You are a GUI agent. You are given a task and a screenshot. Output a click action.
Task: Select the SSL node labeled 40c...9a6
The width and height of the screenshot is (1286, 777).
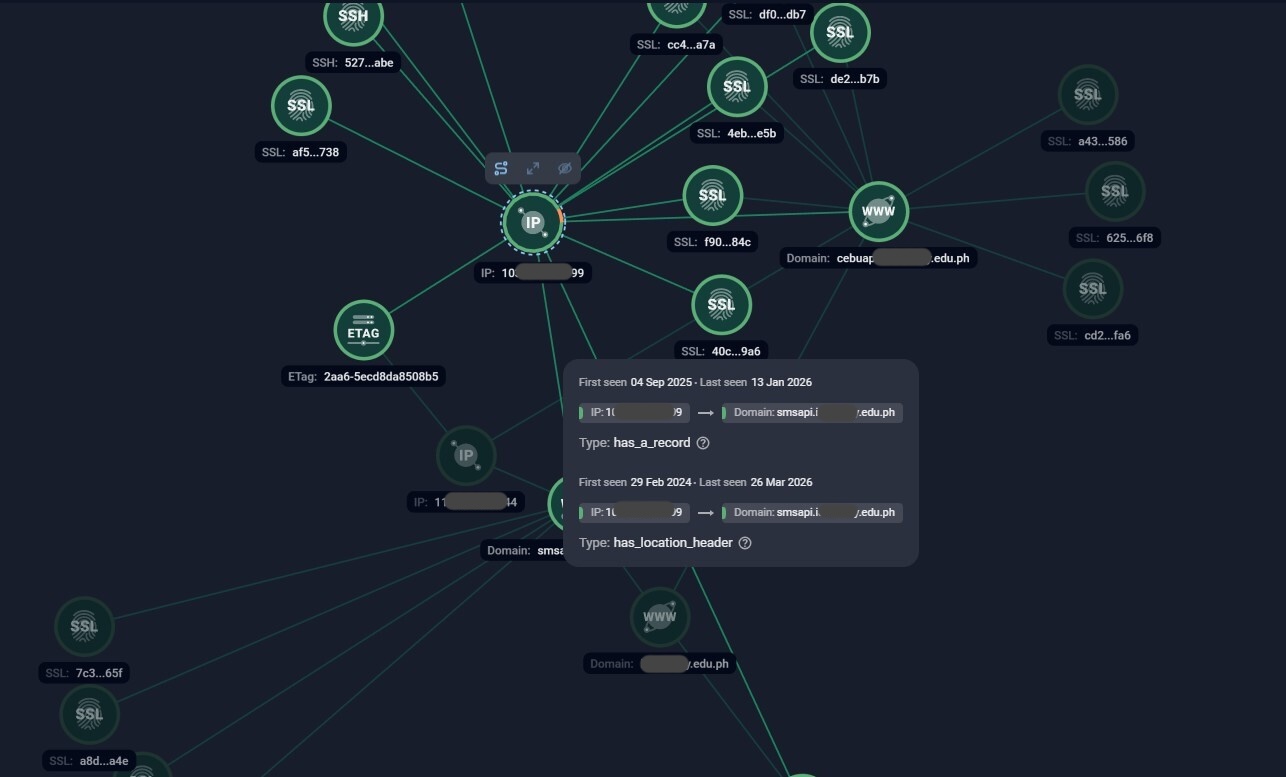(721, 304)
